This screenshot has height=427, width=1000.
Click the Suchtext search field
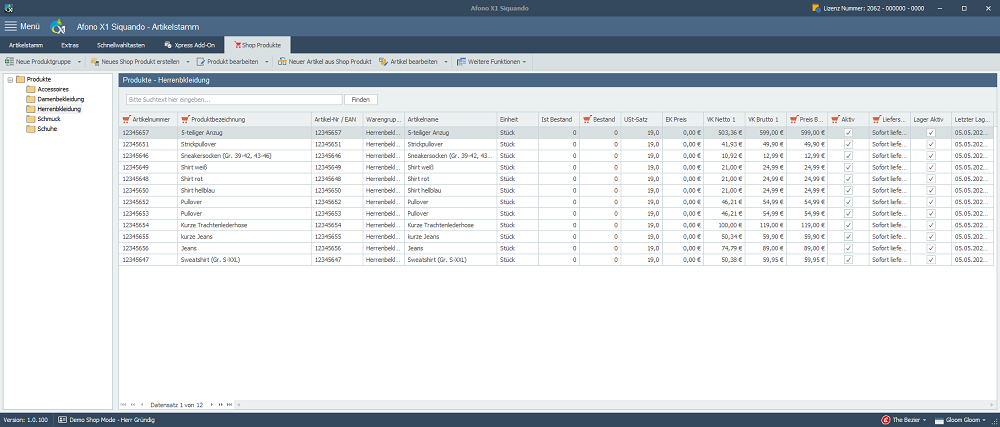pos(234,99)
